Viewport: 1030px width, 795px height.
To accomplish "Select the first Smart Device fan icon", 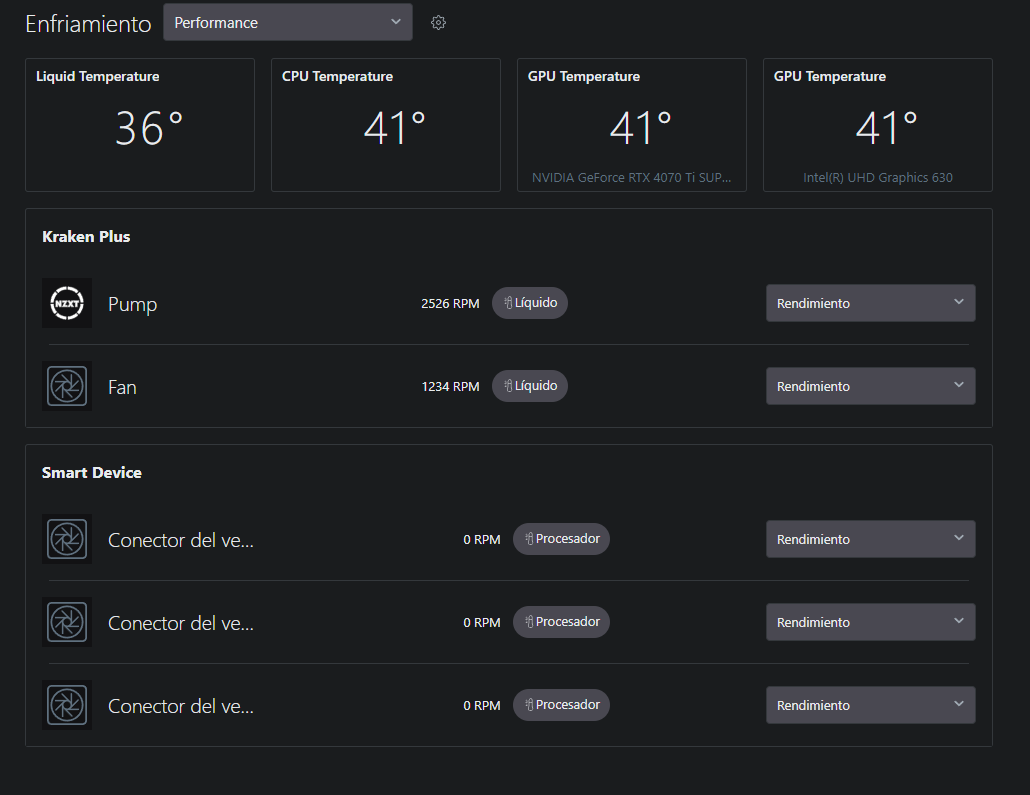I will point(67,539).
